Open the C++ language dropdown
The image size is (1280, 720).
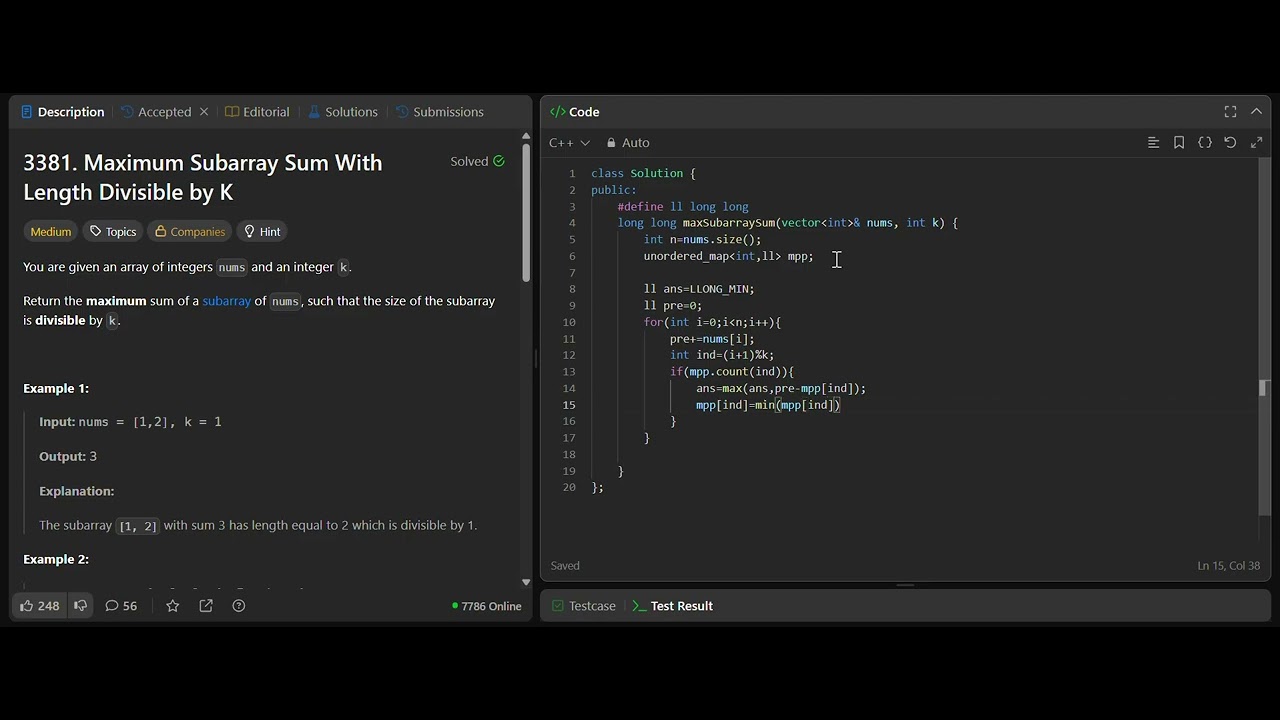(x=569, y=143)
